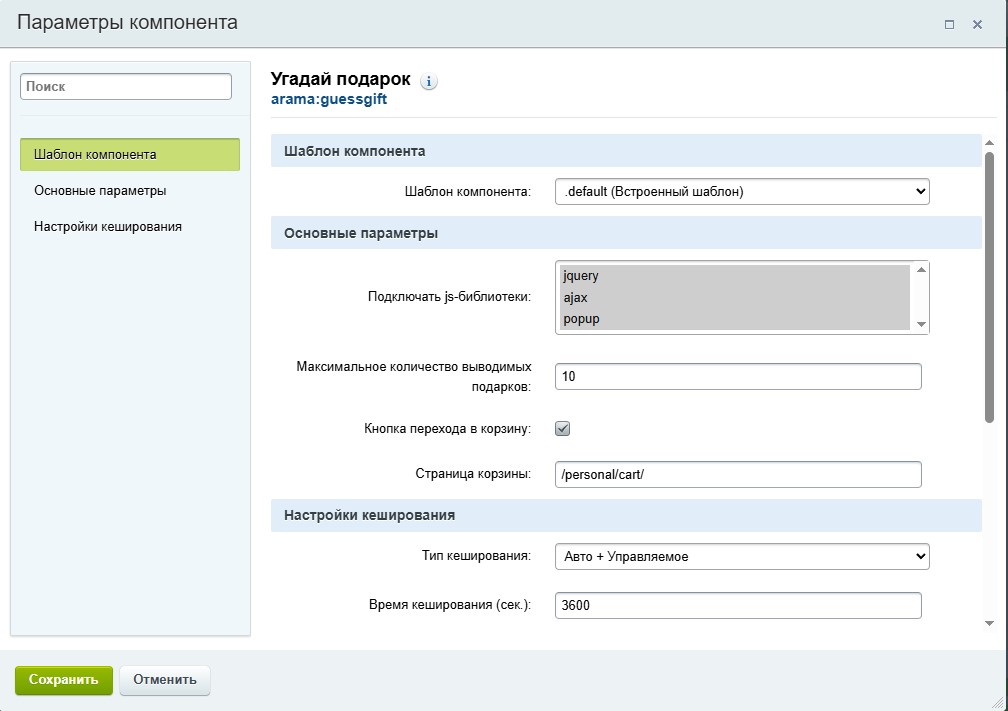Click the Страница корзины input field
The image size is (1008, 711).
coord(737,474)
